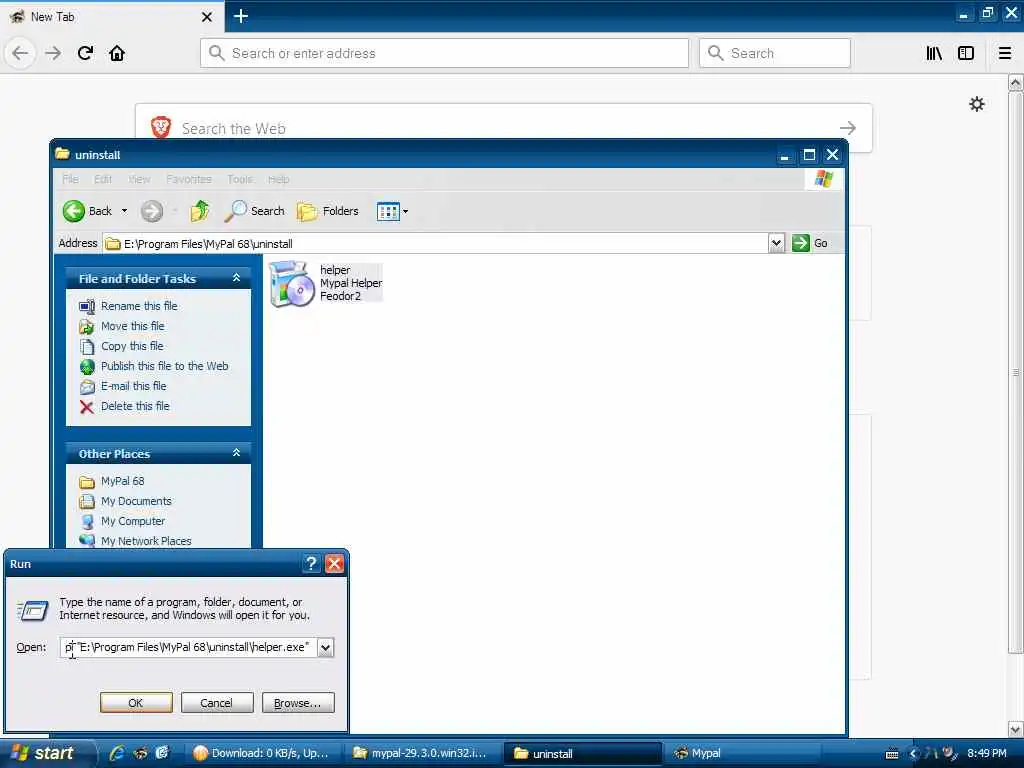Click the Explorer address path field

(x=436, y=244)
